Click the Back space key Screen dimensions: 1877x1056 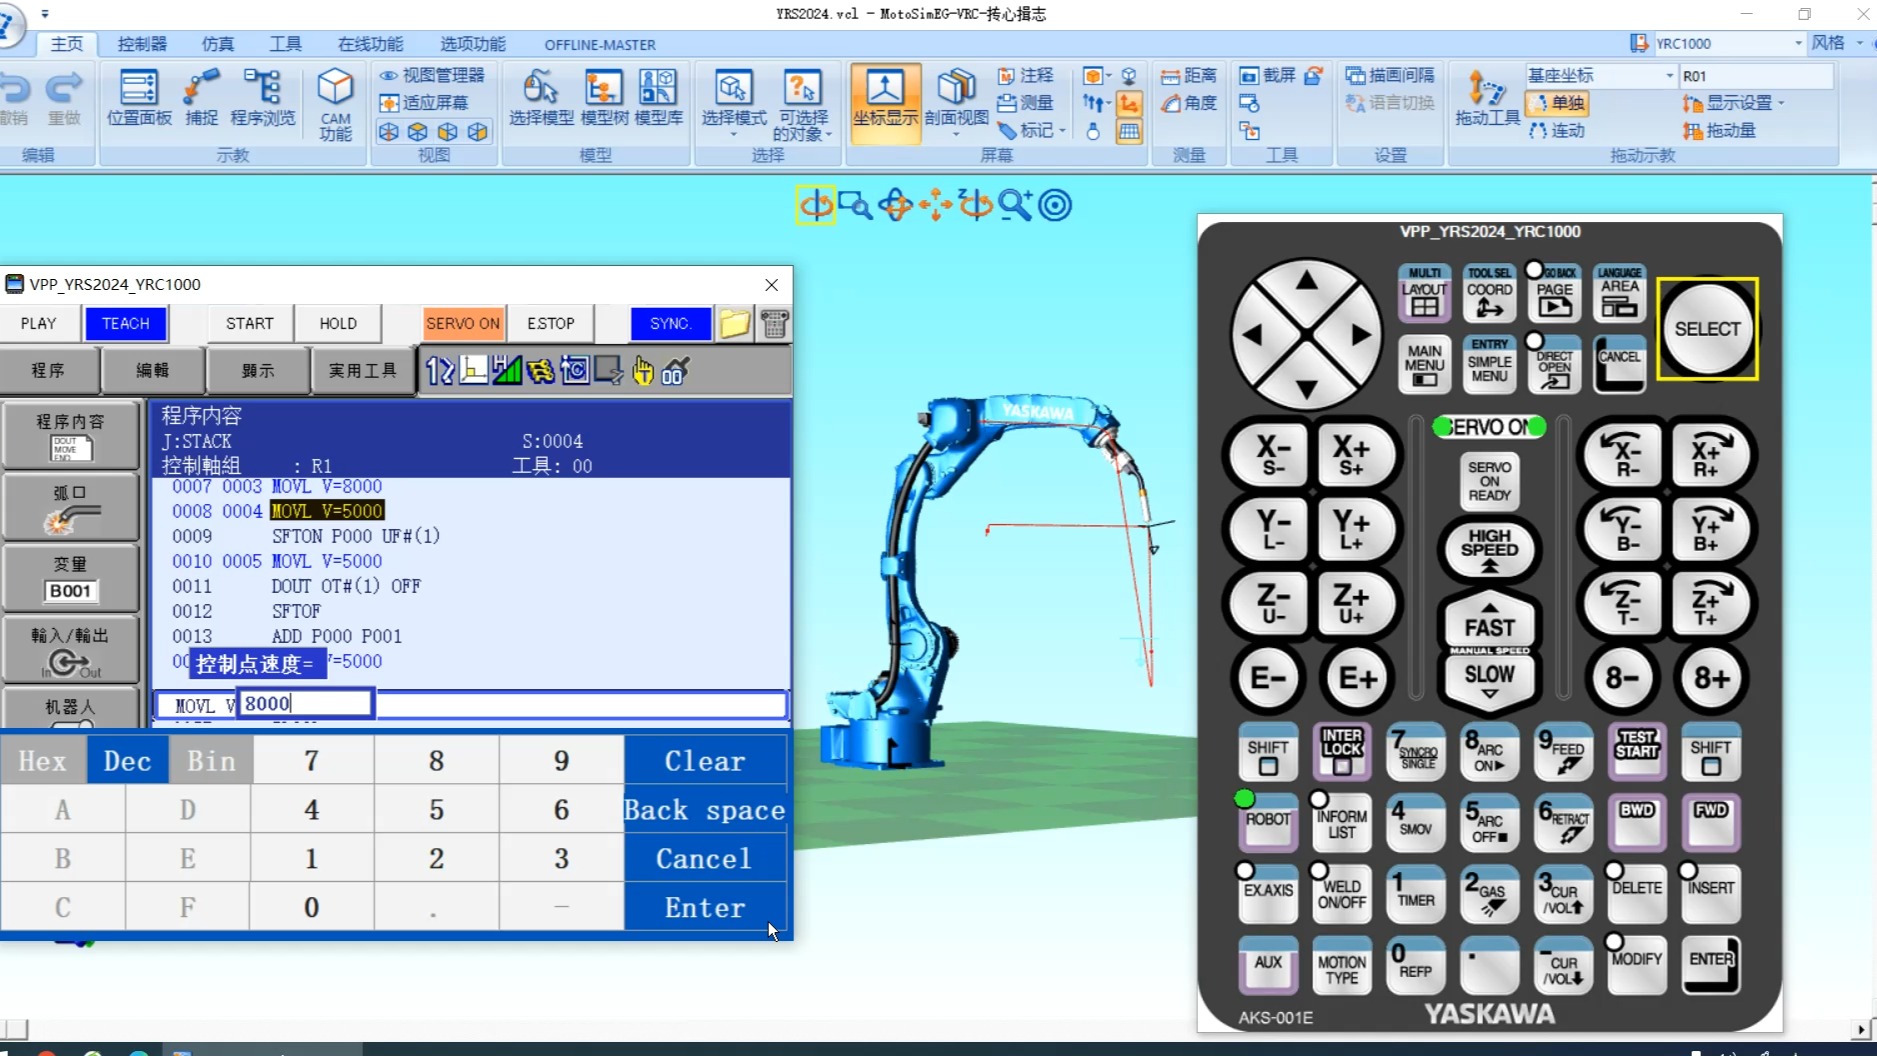pyautogui.click(x=705, y=810)
